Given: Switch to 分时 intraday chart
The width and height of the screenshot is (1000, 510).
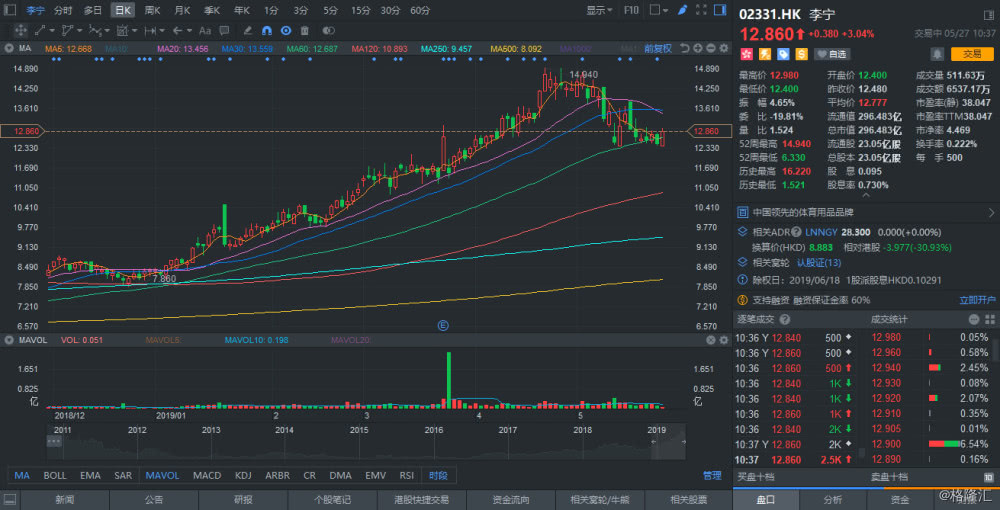Looking at the screenshot, I should [62, 10].
